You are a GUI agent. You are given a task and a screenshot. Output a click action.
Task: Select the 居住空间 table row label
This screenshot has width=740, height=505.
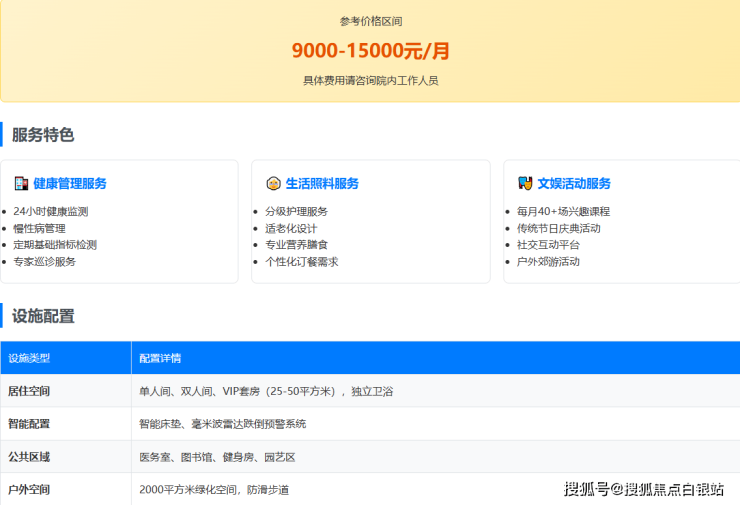(29, 391)
